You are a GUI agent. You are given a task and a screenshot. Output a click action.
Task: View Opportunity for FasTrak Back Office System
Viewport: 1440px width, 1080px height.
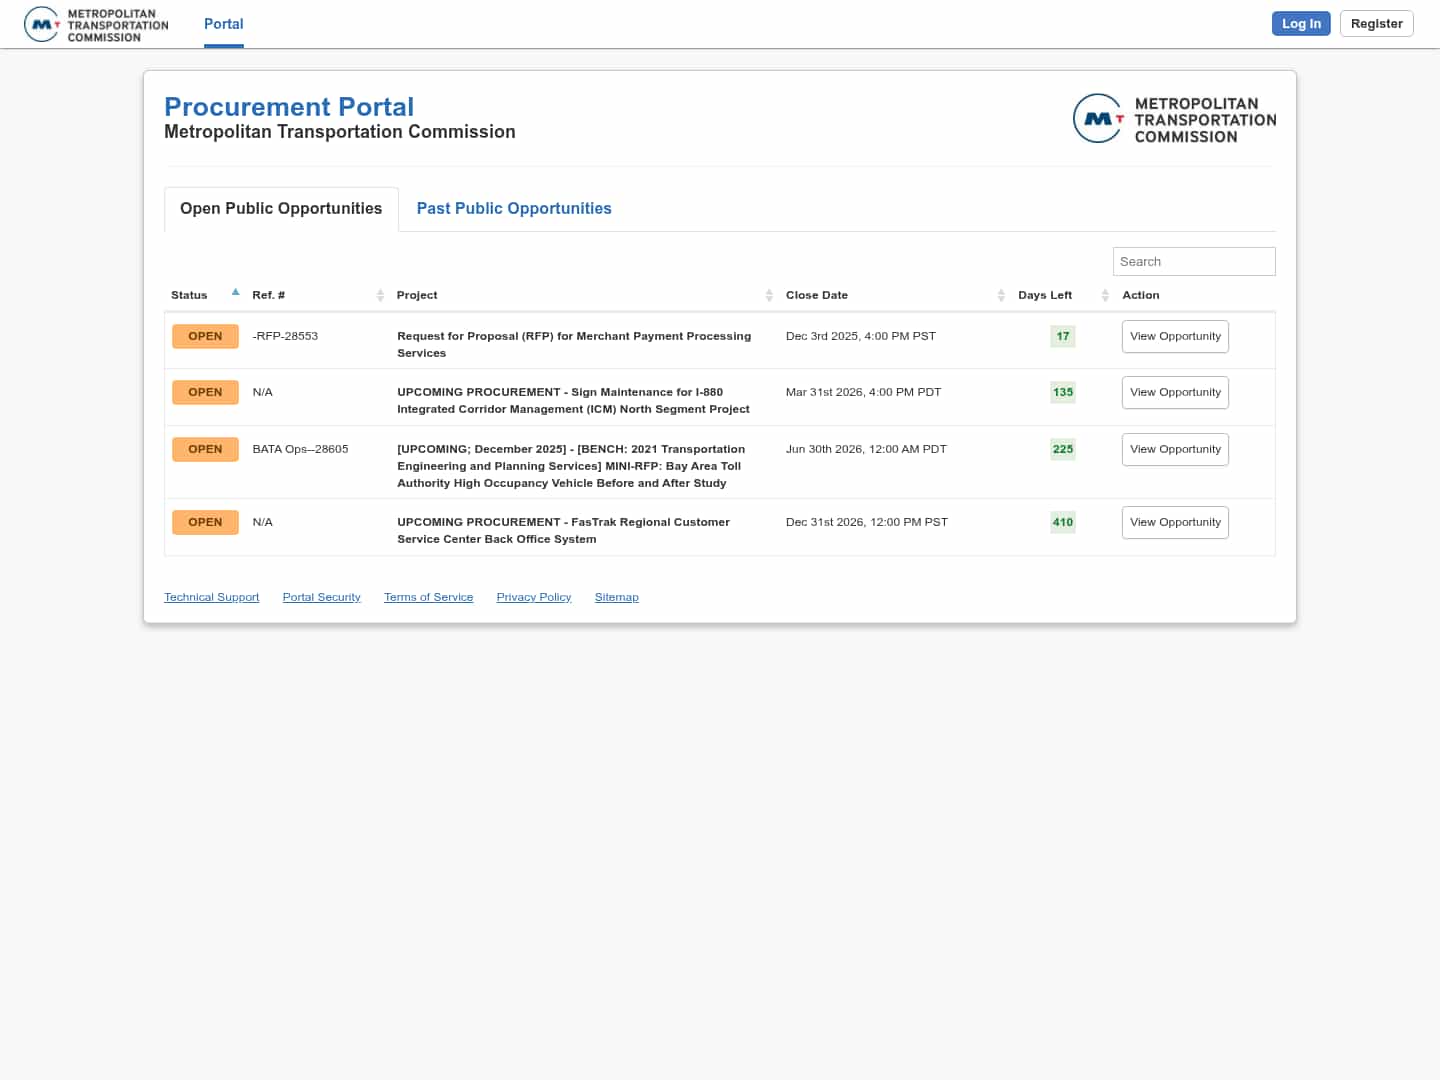[1174, 523]
